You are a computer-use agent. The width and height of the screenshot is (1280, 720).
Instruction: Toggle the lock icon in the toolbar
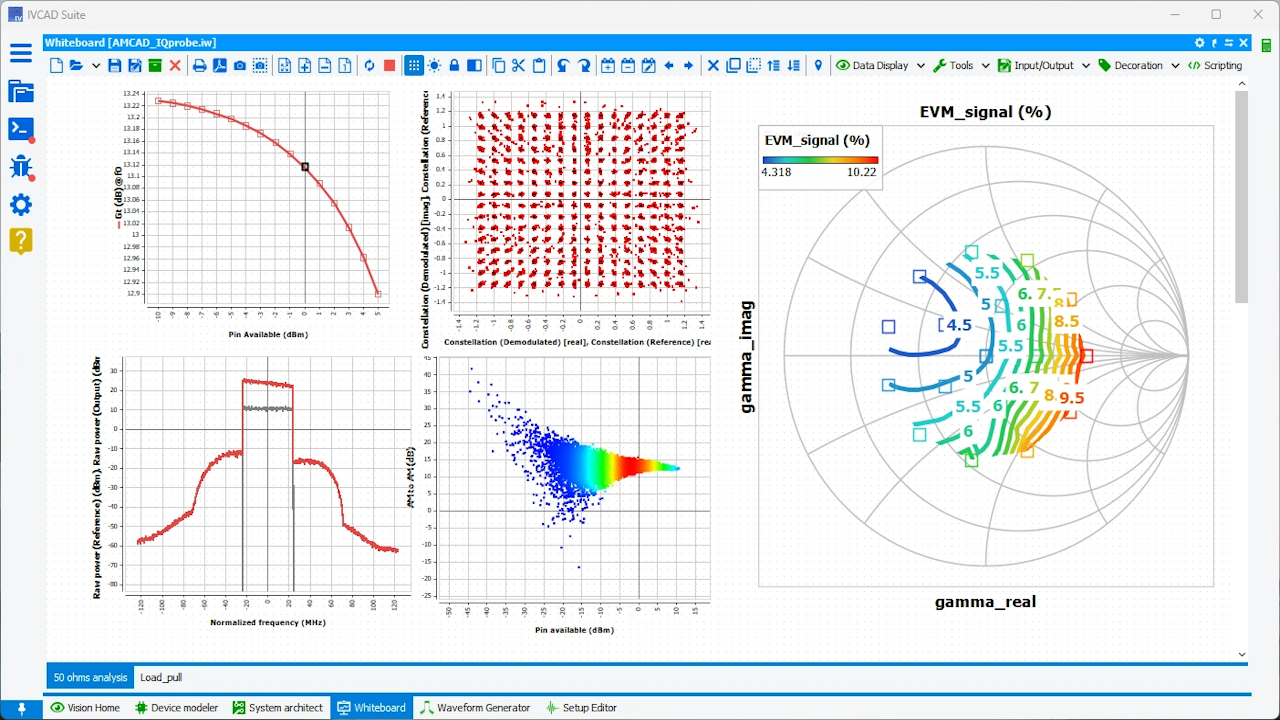[x=454, y=65]
